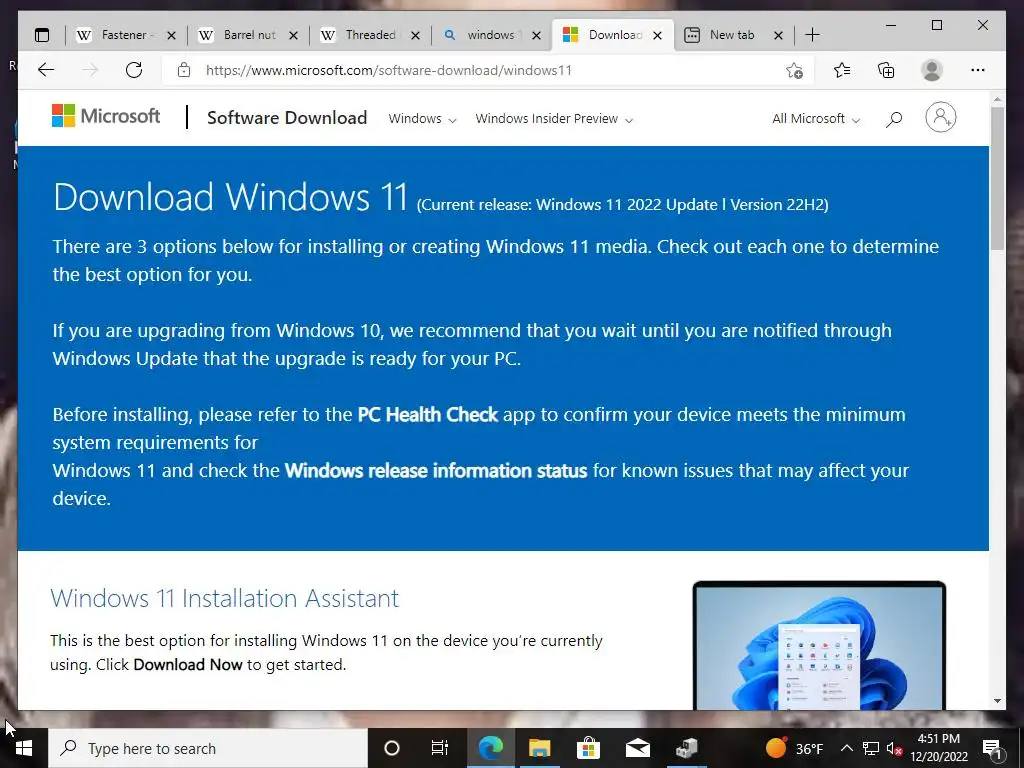1024x768 pixels.
Task: Click the page vertical scrollbar thumb
Action: pyautogui.click(x=997, y=178)
